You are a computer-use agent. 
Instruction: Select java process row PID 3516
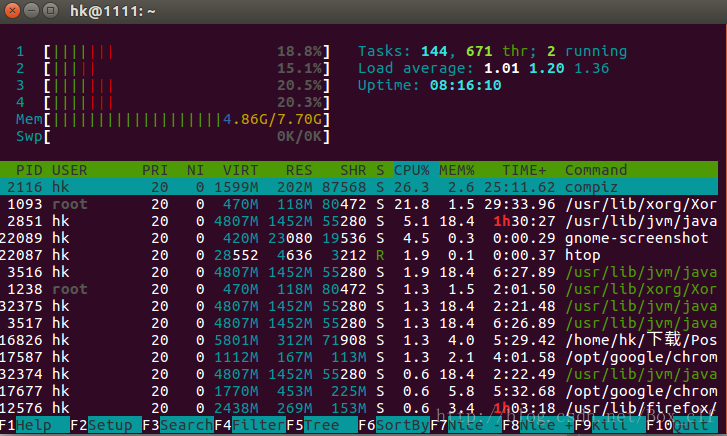tap(359, 272)
